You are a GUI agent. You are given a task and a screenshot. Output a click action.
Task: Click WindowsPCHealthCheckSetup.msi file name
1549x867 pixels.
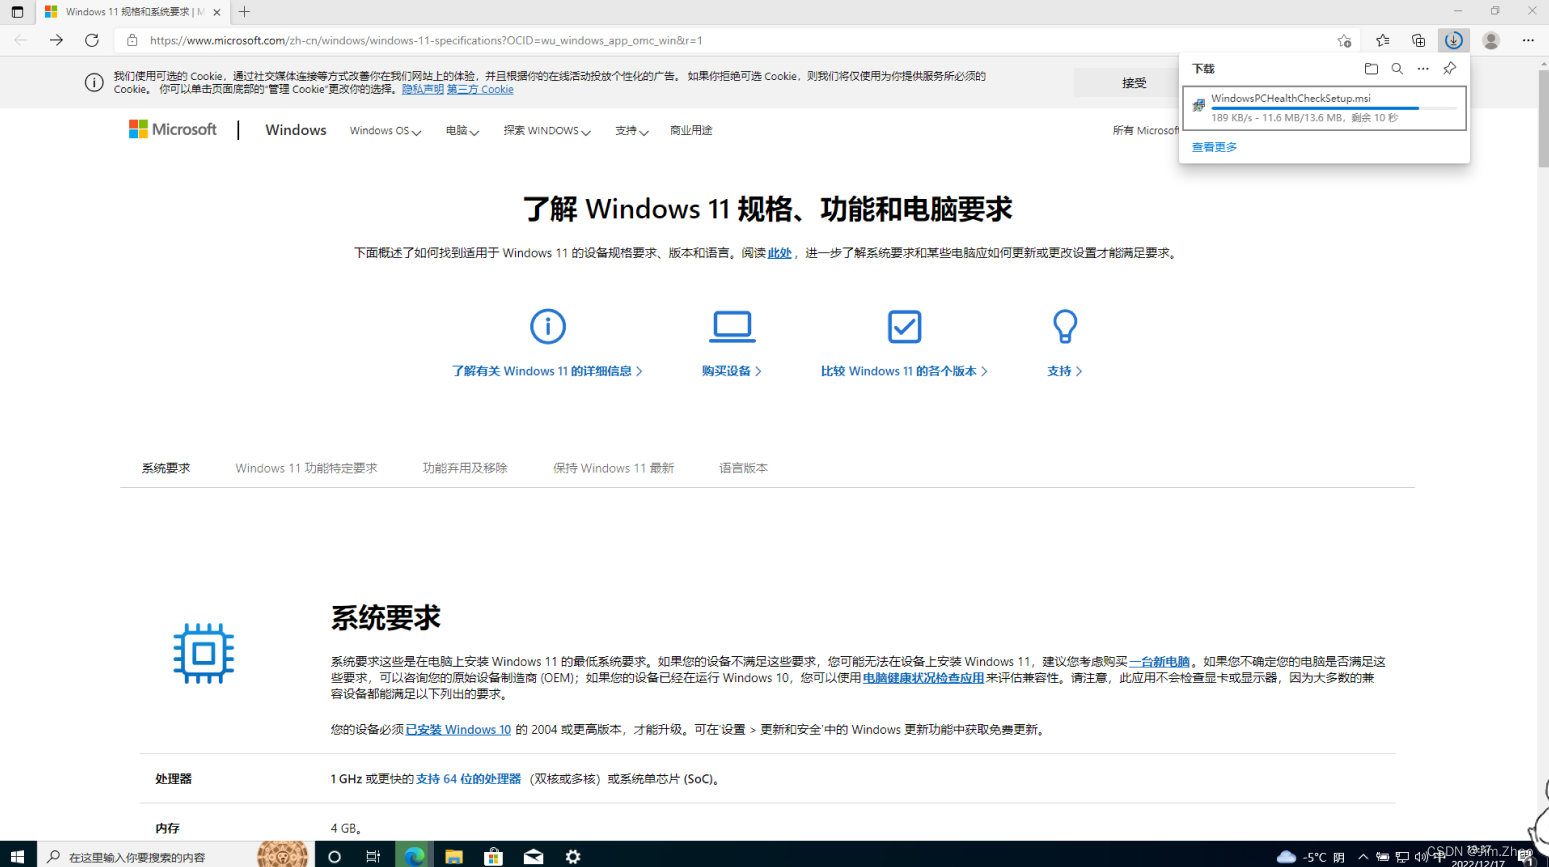tap(1290, 98)
